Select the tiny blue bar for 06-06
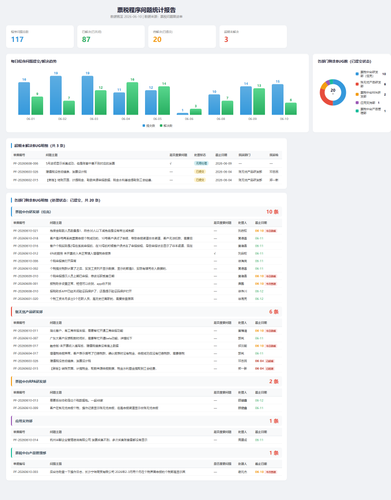Viewport: 391px width, 500px height. (182, 114)
